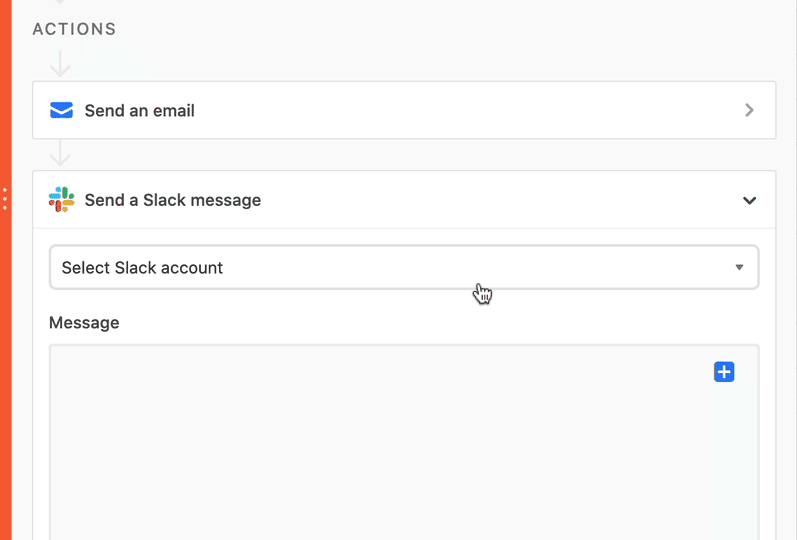
Task: Open the Select Slack account dropdown
Action: point(404,267)
